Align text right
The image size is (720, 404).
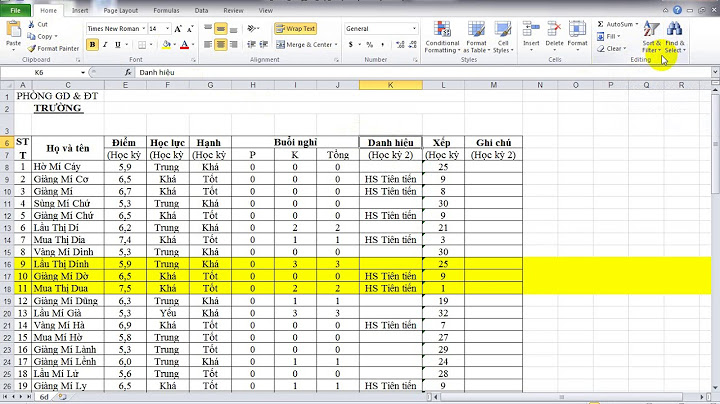[234, 45]
